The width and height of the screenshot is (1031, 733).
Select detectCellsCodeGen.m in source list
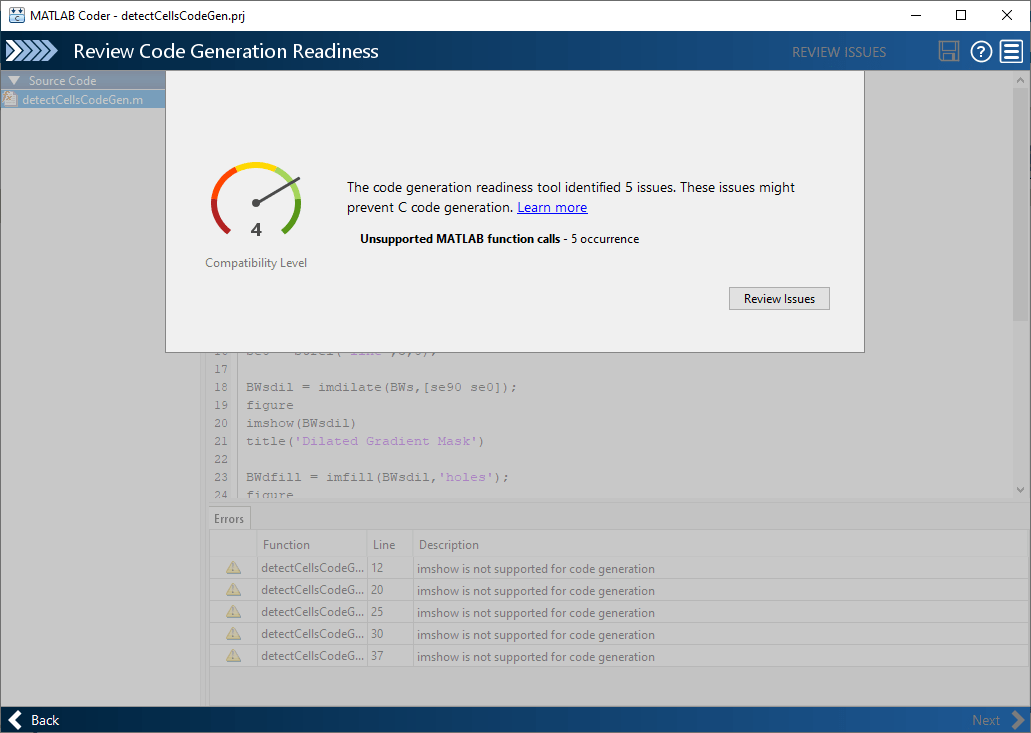[x=82, y=99]
